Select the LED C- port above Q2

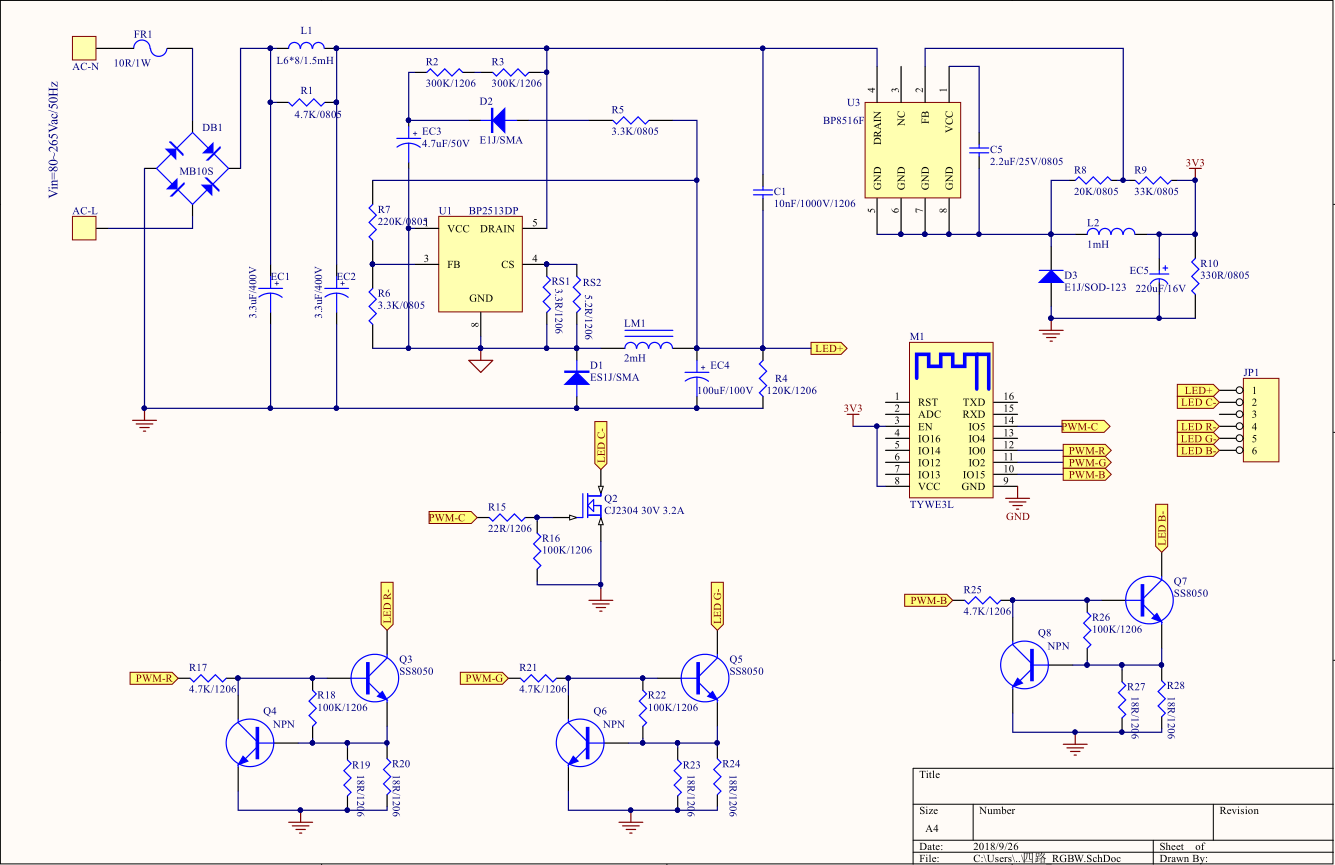click(601, 447)
